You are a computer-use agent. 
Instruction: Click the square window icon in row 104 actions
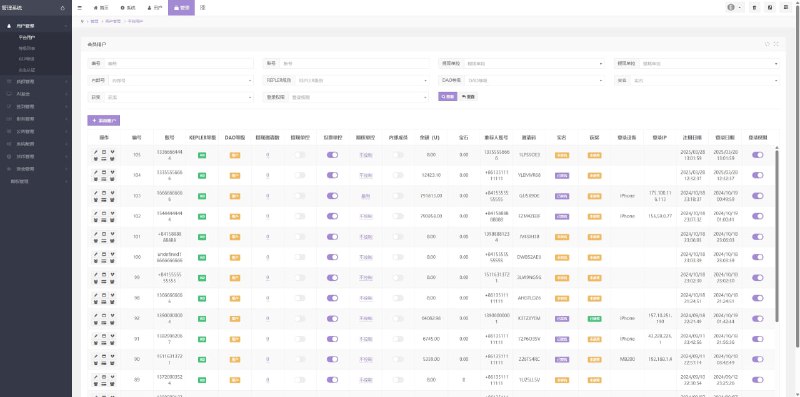click(104, 172)
